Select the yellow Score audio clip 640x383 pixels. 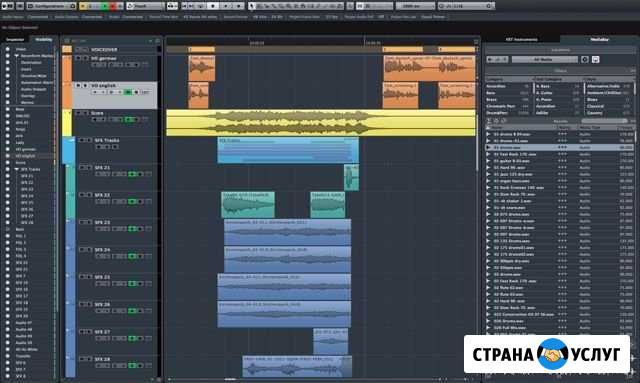[x=321, y=122]
